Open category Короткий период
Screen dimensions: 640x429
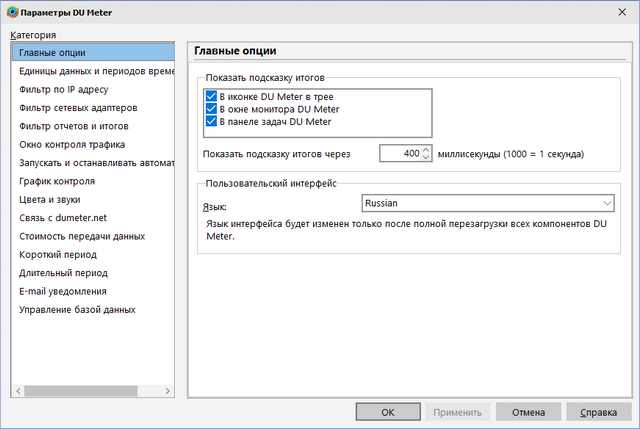tap(93, 255)
